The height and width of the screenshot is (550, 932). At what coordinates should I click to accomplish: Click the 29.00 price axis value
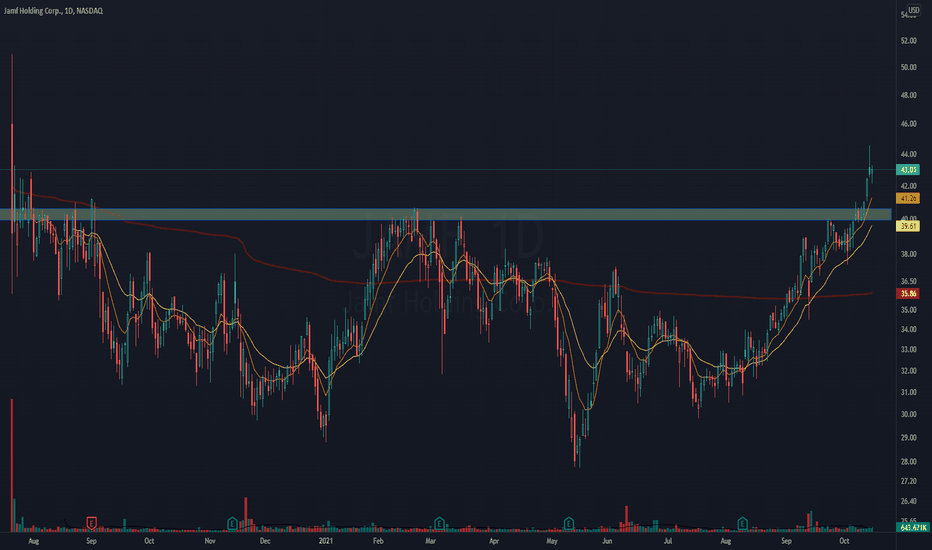(908, 438)
